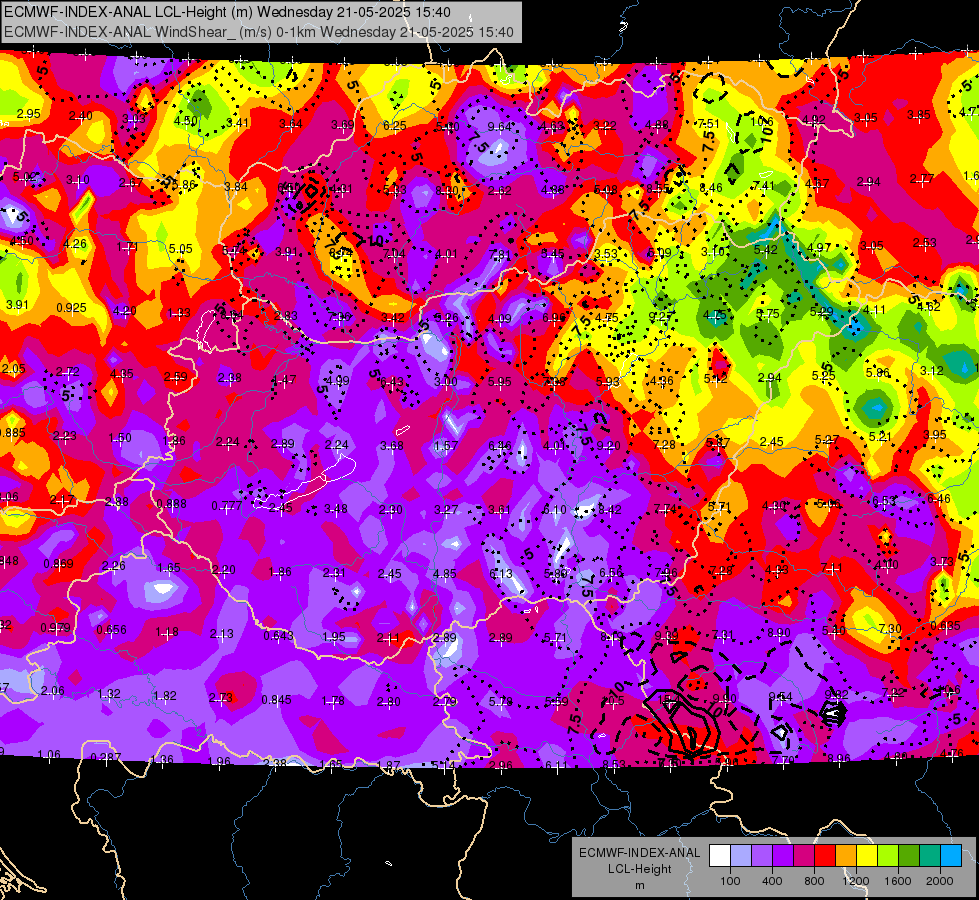Click the teal legend swatch
Viewport: 979px width, 900px height.
point(930,855)
